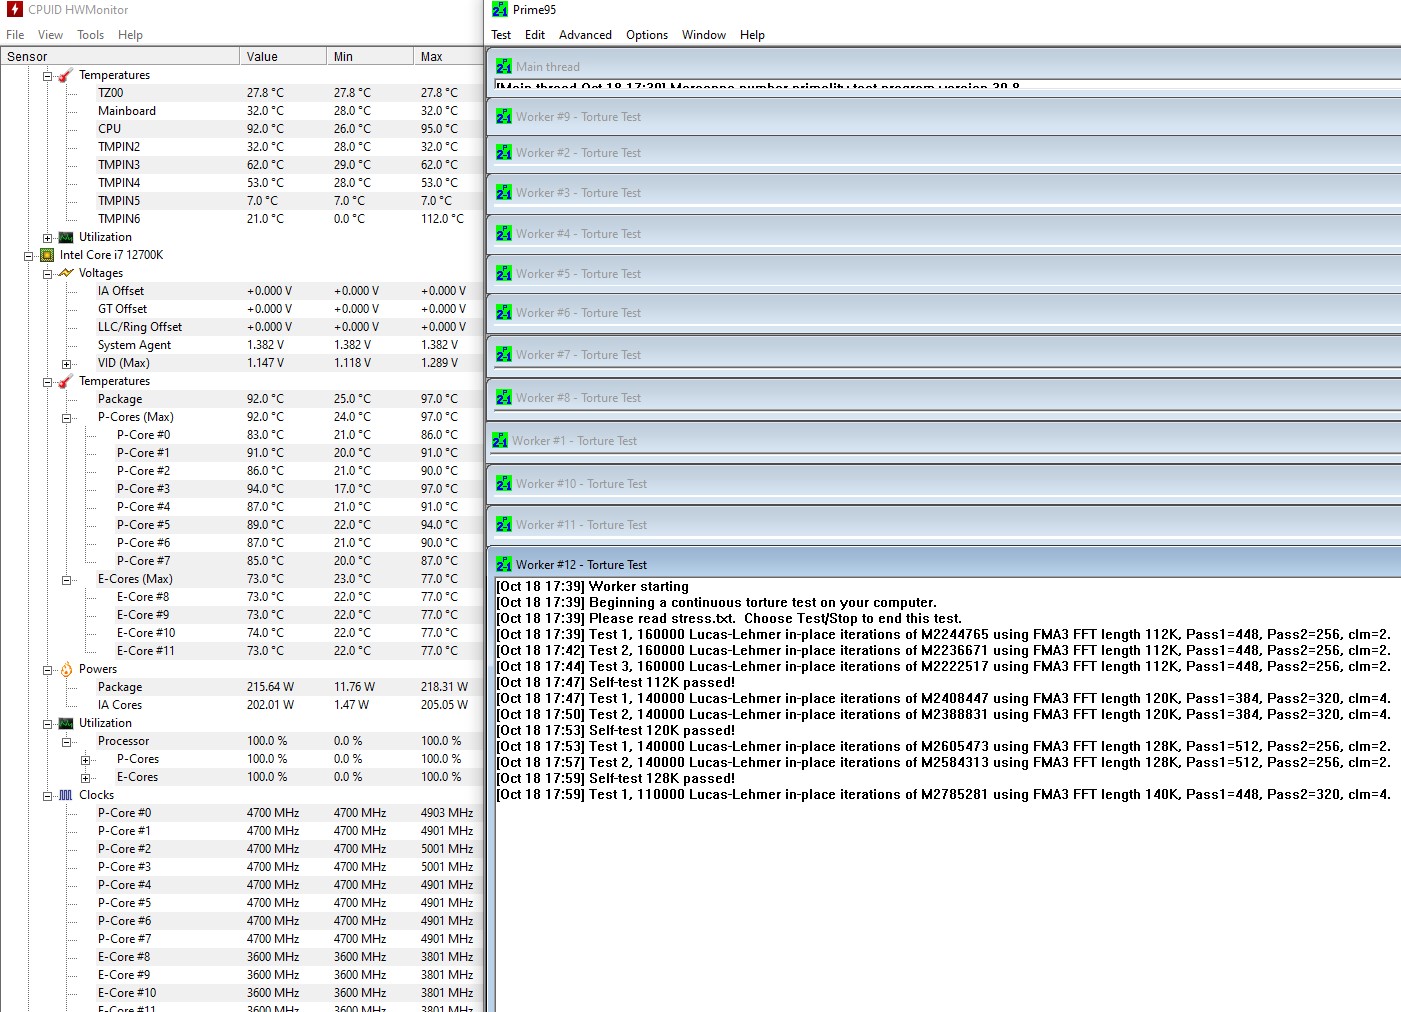Collapse the Powers section
The height and width of the screenshot is (1012, 1401).
click(x=47, y=670)
